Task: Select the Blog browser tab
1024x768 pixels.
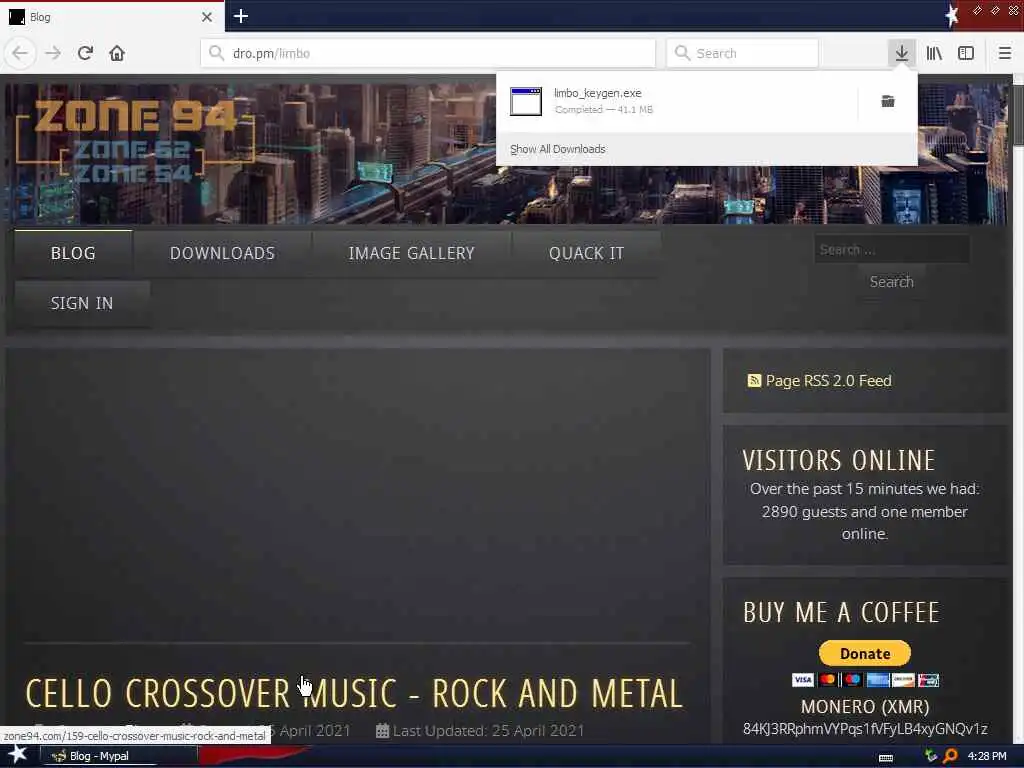Action: click(x=111, y=17)
